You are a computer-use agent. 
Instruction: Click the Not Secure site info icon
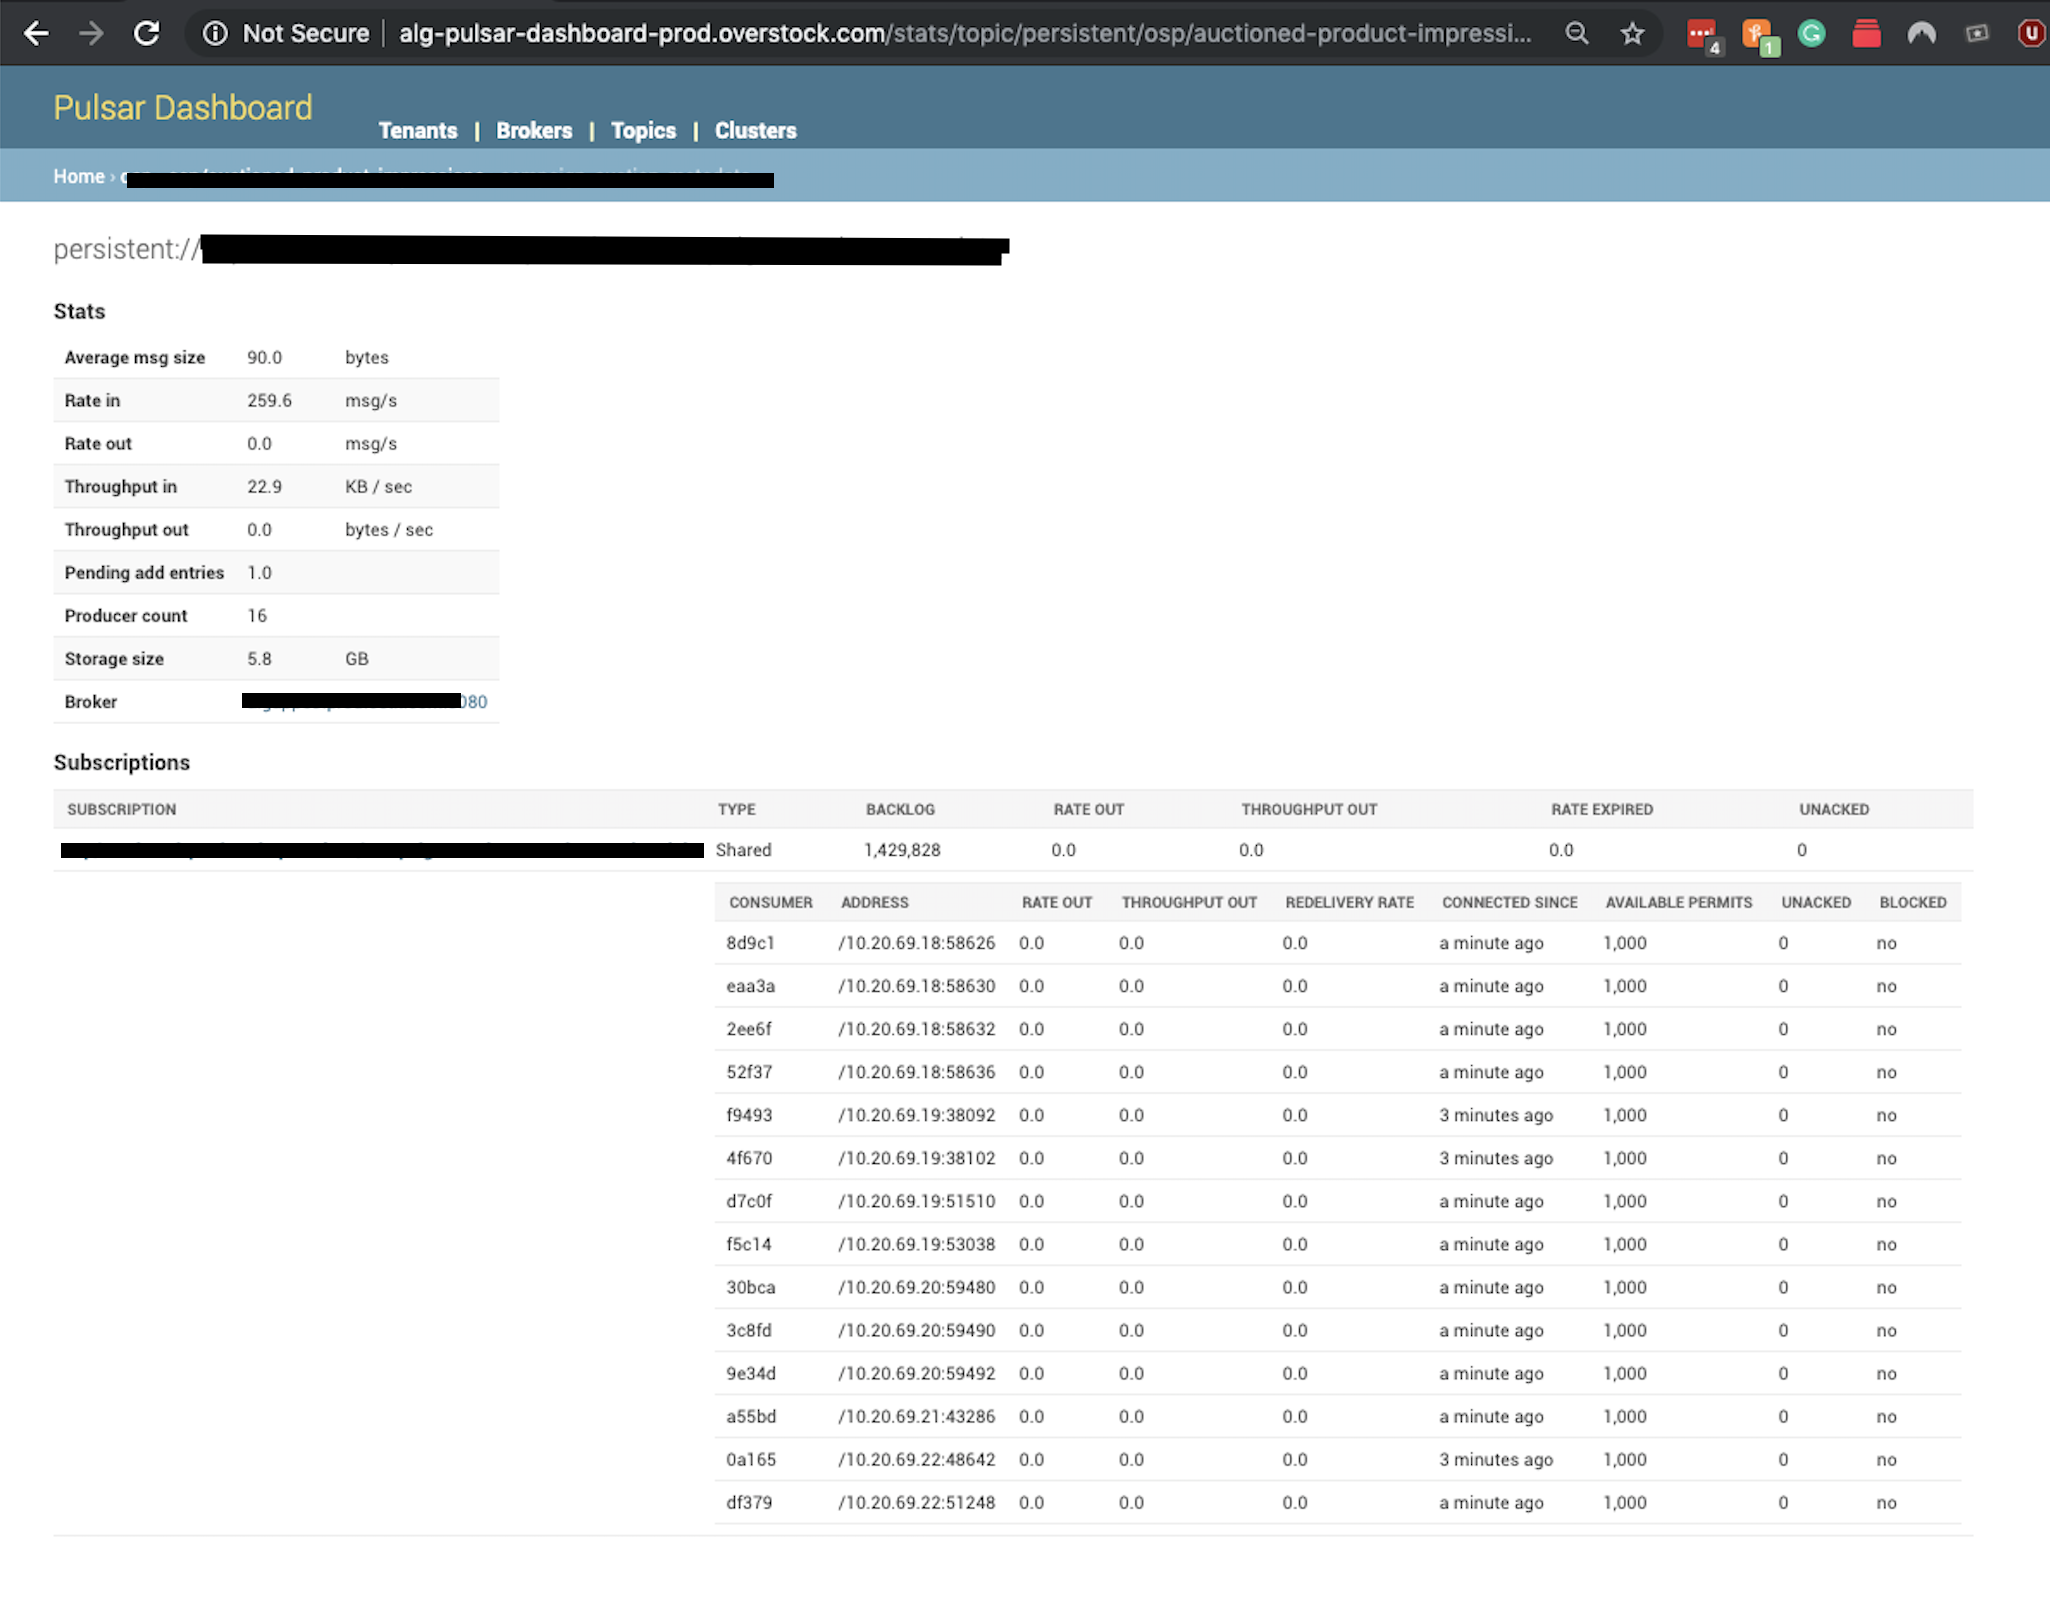click(215, 34)
